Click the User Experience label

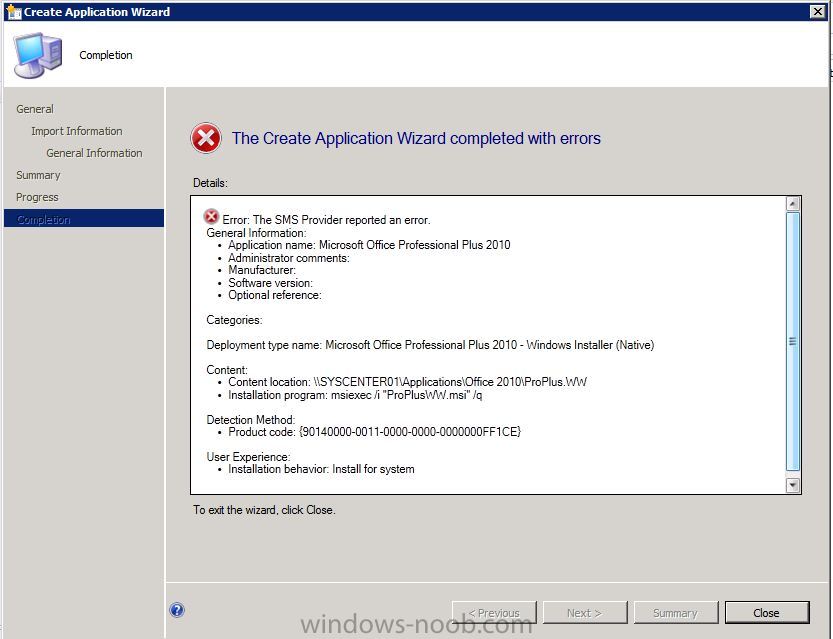tap(248, 457)
